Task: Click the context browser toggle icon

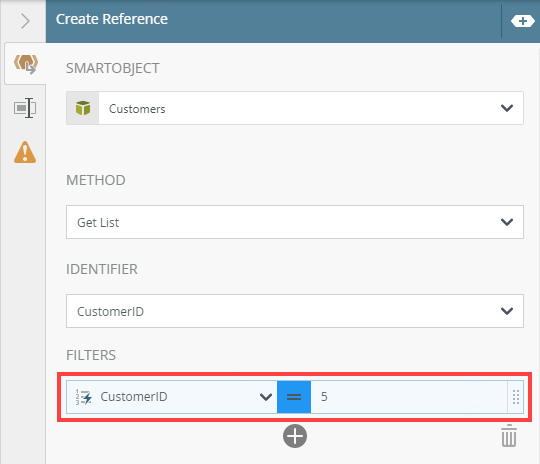Action: [522, 21]
